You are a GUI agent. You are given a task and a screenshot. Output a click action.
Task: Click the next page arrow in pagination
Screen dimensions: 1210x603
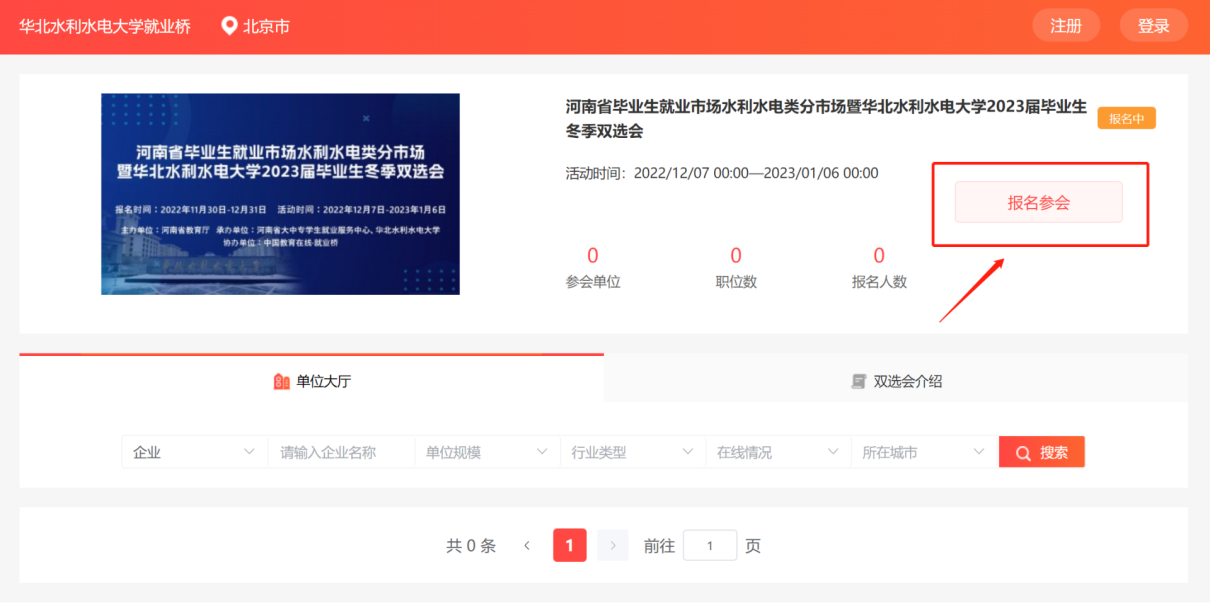coord(612,545)
